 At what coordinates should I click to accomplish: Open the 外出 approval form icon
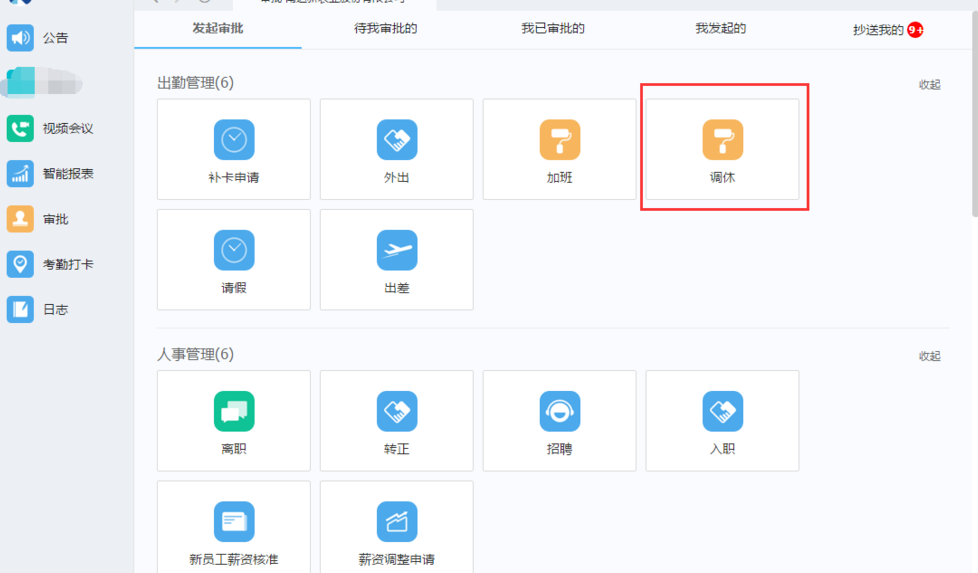click(x=397, y=140)
